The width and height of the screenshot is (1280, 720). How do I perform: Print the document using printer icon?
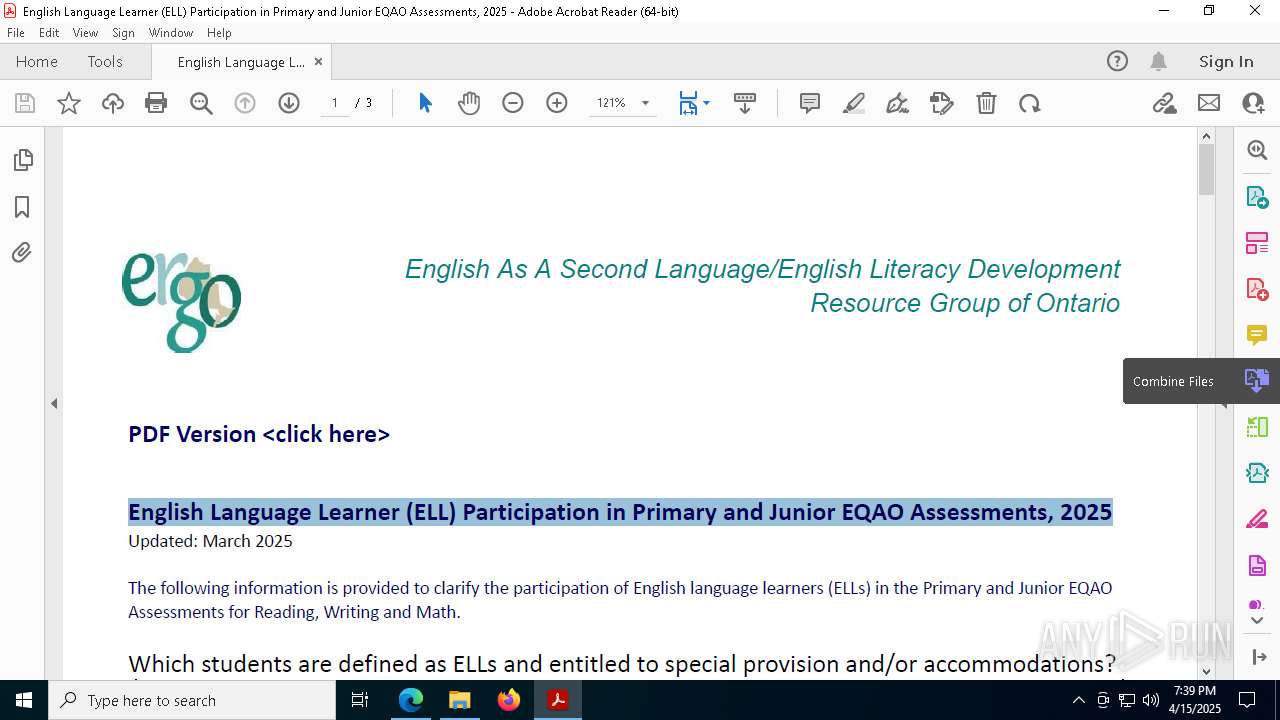[156, 103]
